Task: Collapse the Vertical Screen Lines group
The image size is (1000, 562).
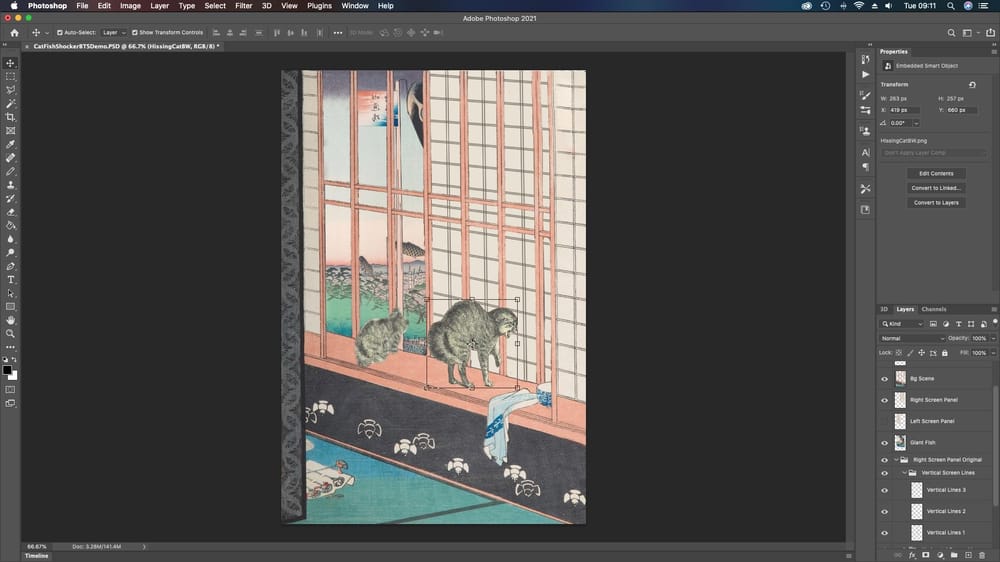Action: [x=904, y=473]
